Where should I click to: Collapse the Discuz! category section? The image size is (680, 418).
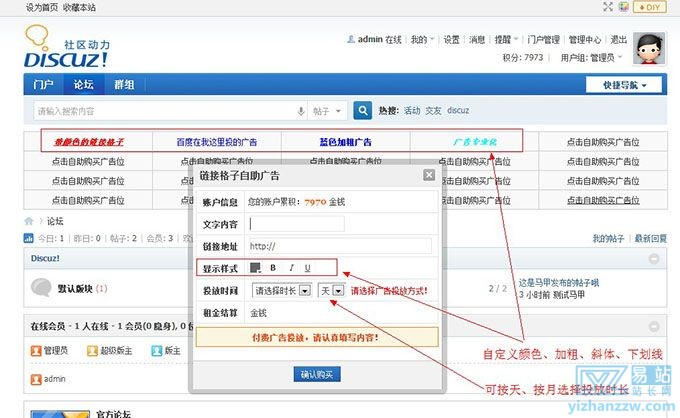[654, 258]
